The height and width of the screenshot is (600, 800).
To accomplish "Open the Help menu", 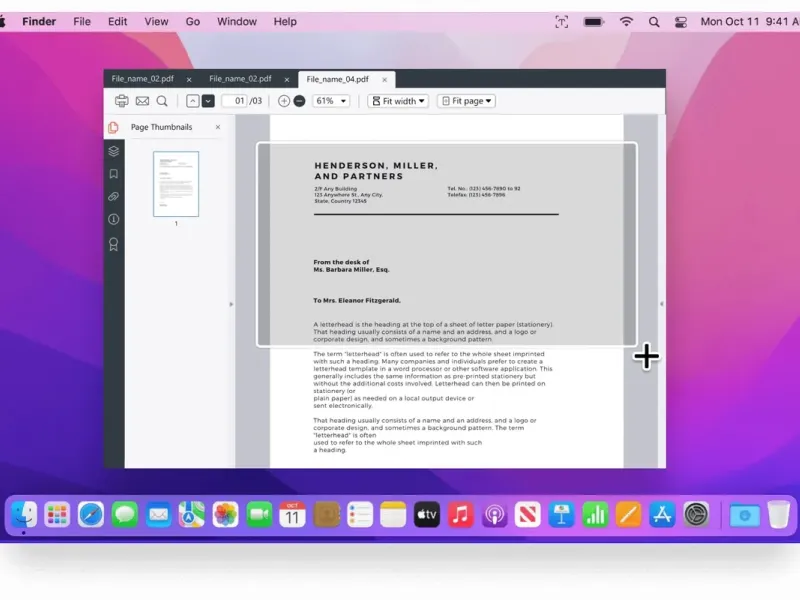I will coord(285,21).
